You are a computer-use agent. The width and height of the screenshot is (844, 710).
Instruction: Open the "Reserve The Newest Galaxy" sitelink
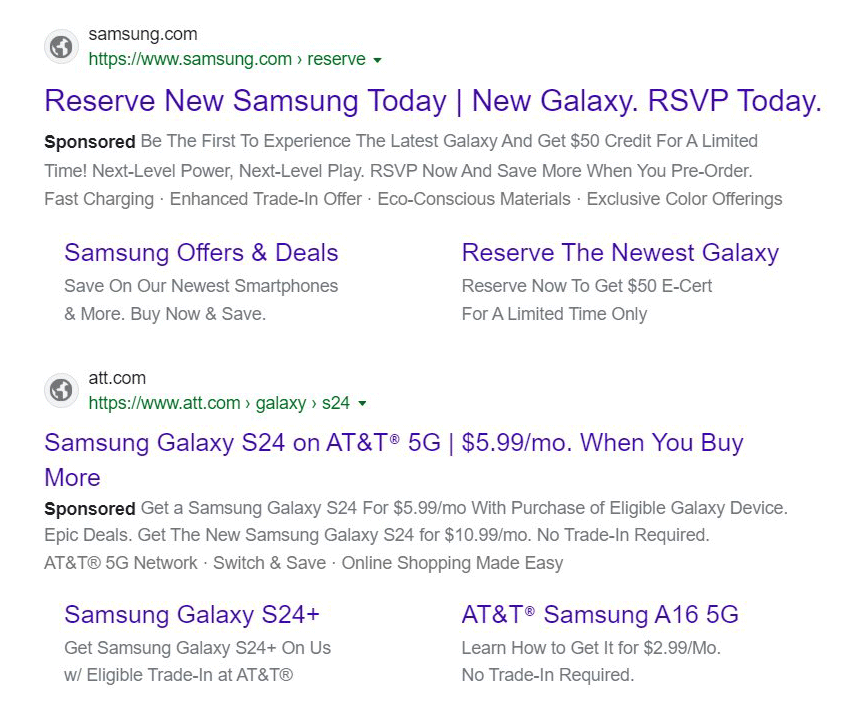coord(619,253)
